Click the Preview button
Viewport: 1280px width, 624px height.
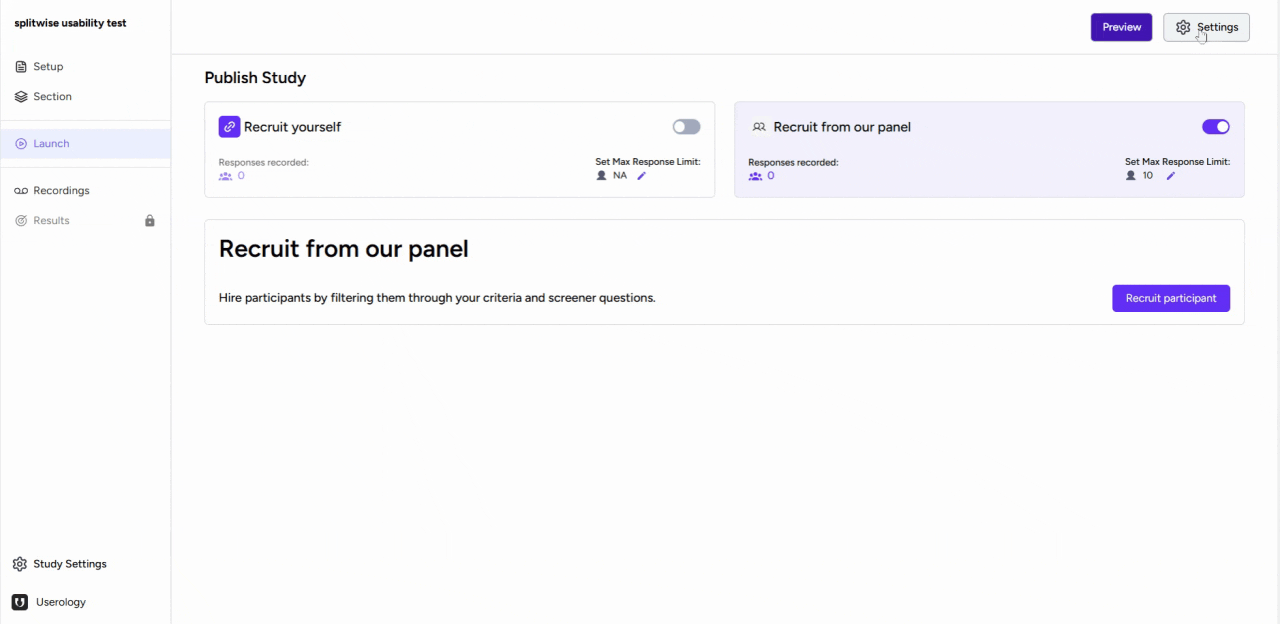pyautogui.click(x=1121, y=27)
